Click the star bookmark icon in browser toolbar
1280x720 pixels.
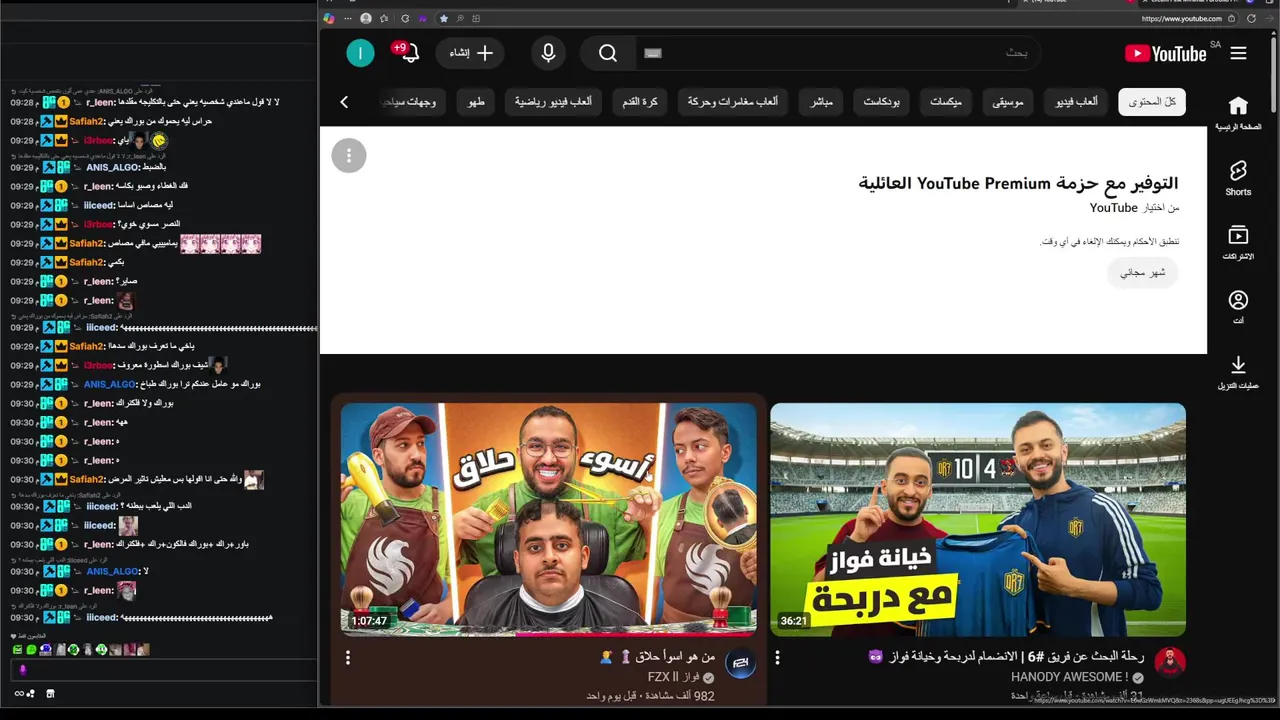pos(444,18)
